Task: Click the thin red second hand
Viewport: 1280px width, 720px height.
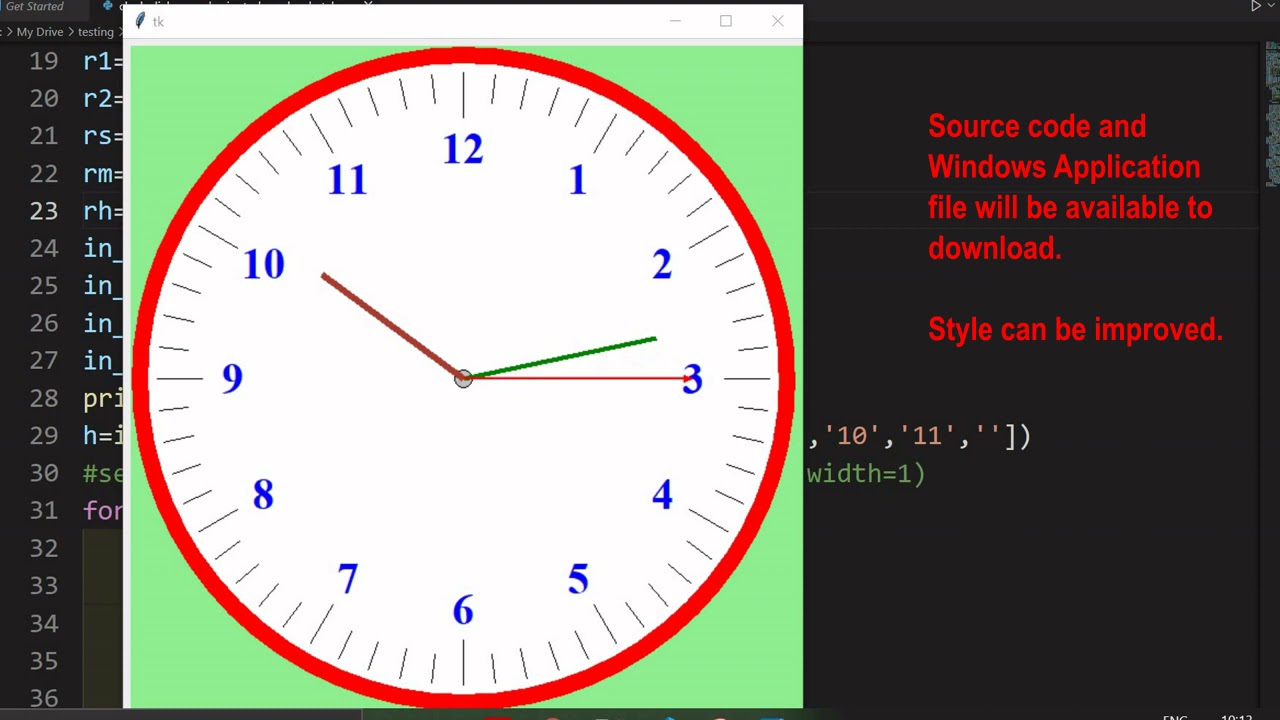Action: coord(580,378)
